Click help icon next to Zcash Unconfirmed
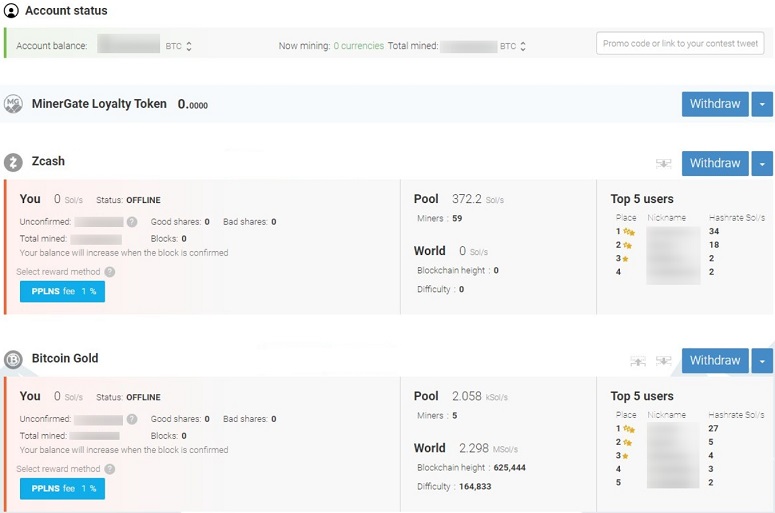The image size is (775, 513). [132, 222]
